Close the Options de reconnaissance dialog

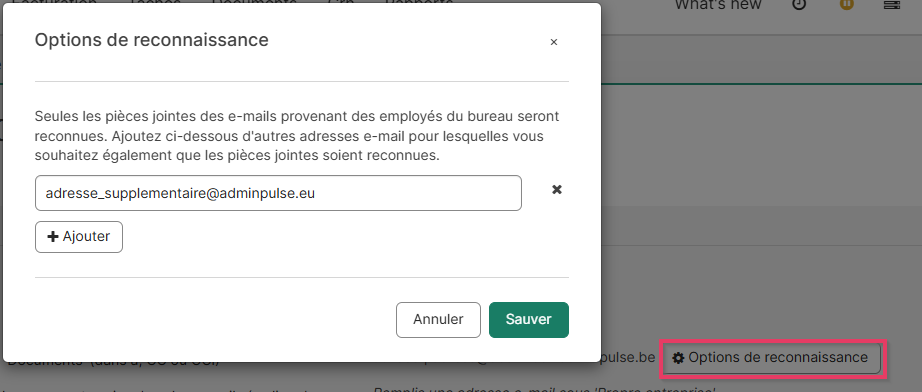point(553,42)
